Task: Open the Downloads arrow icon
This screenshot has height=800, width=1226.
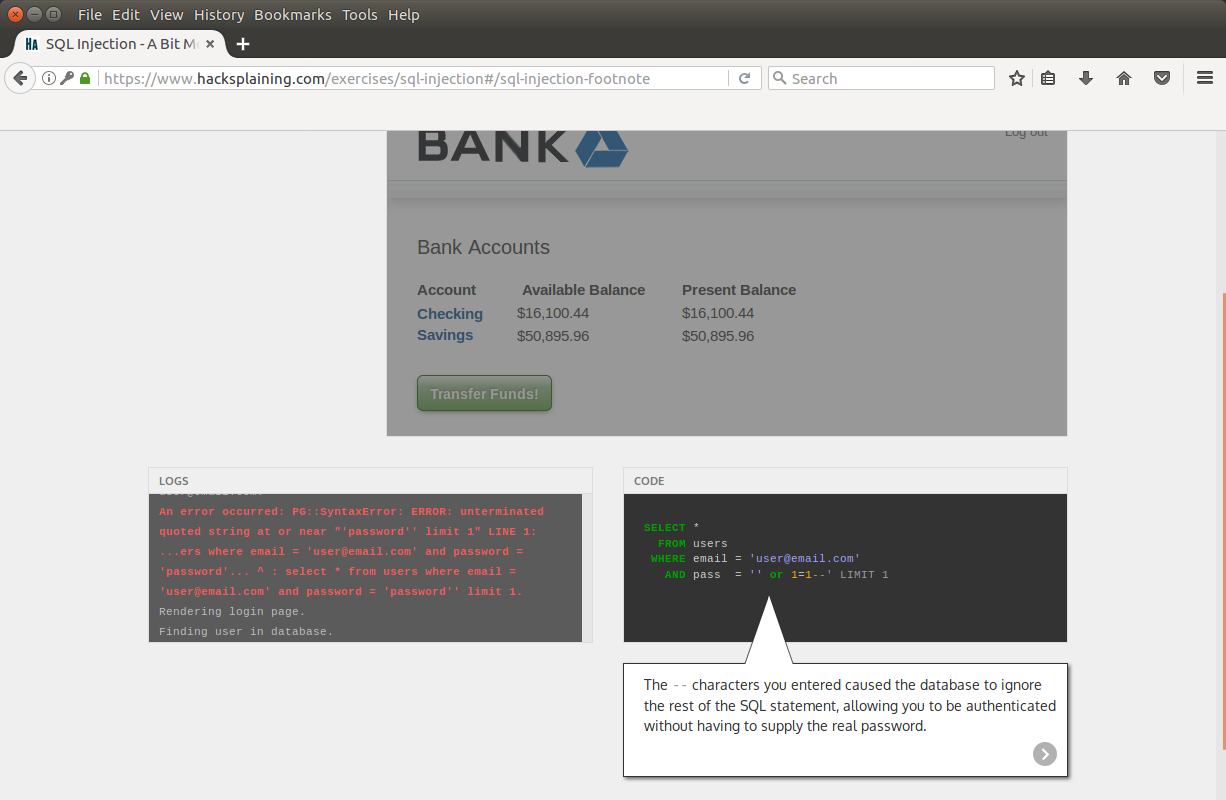Action: tap(1086, 78)
